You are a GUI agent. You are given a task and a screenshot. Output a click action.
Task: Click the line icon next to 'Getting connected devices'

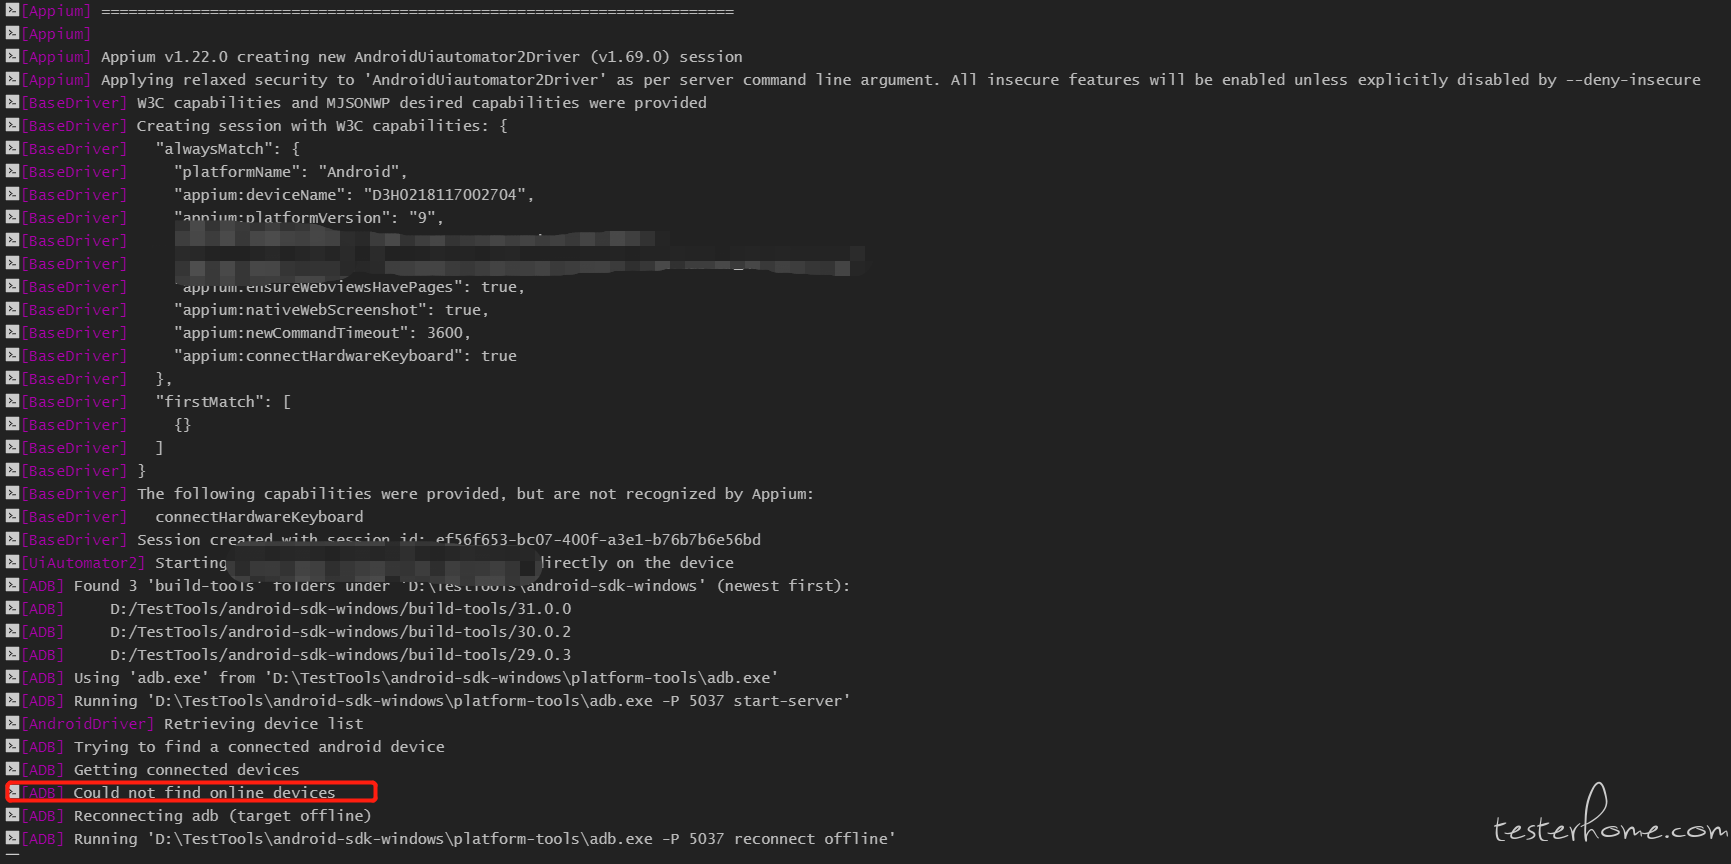[x=13, y=769]
